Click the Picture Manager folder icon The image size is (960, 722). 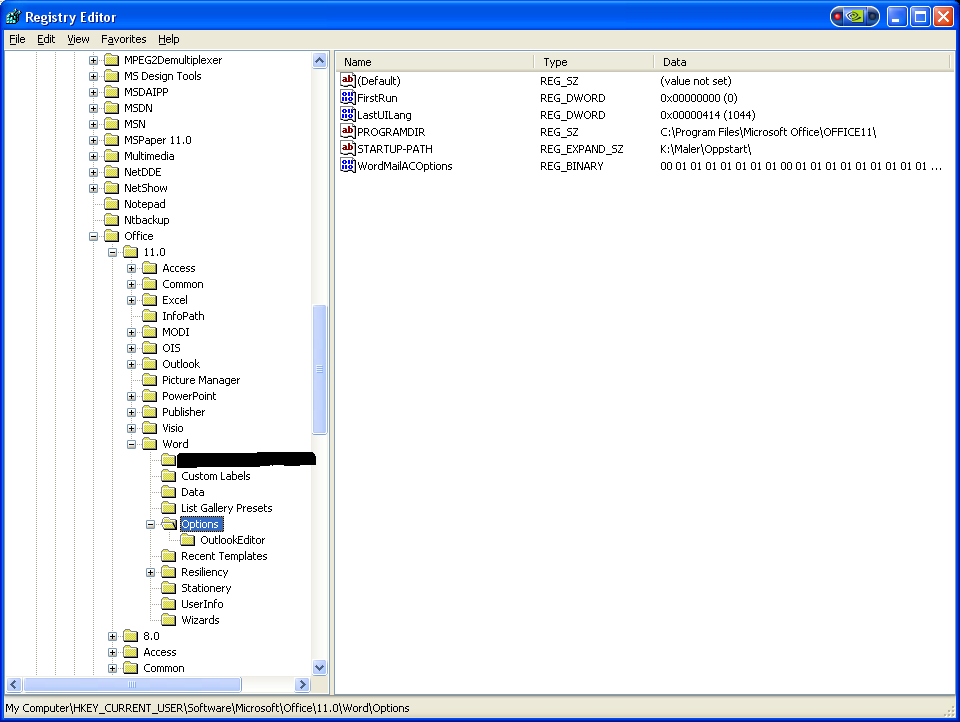[149, 380]
